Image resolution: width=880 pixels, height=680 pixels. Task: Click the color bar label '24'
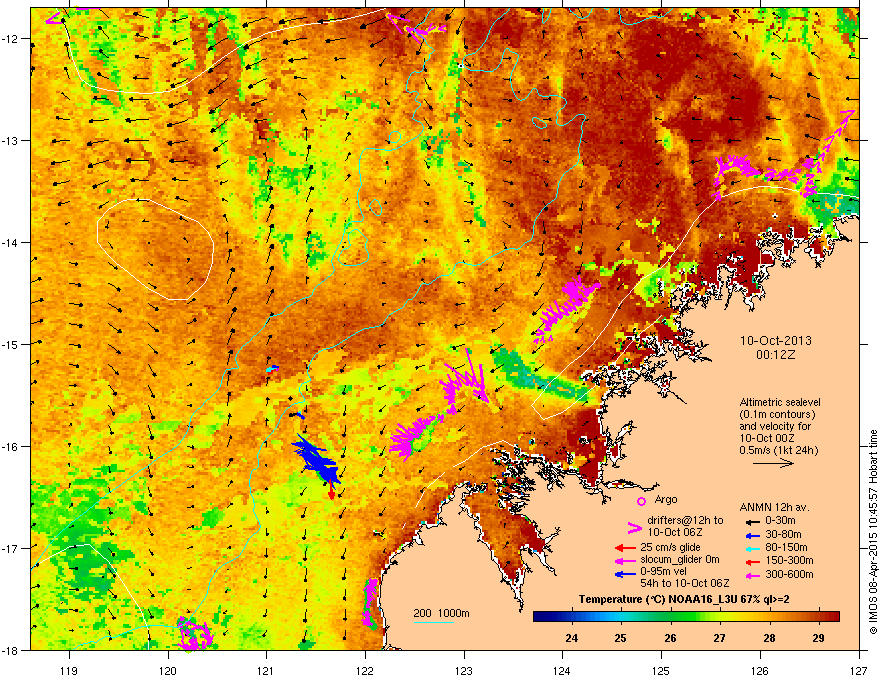coord(572,638)
